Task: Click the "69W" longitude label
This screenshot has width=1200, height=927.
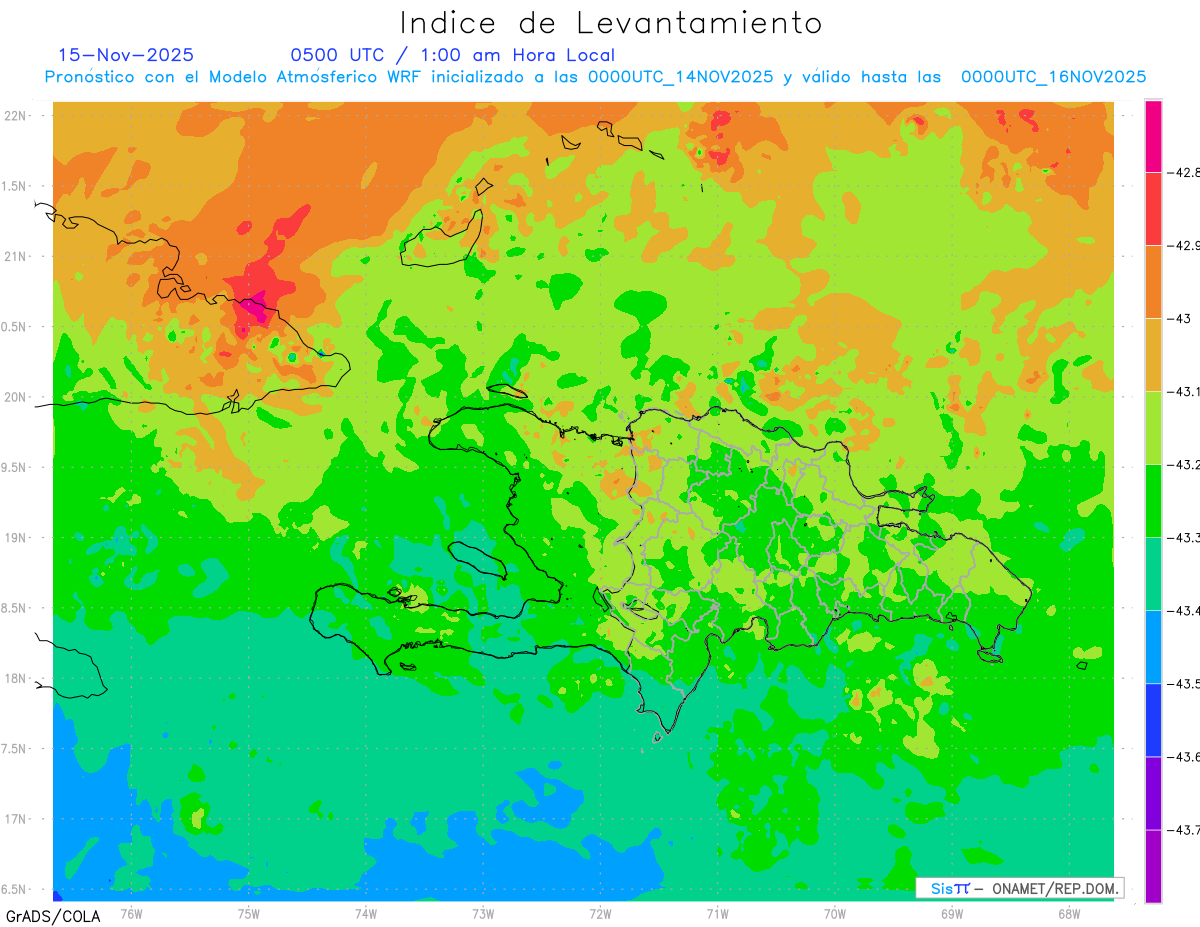Action: [x=952, y=913]
